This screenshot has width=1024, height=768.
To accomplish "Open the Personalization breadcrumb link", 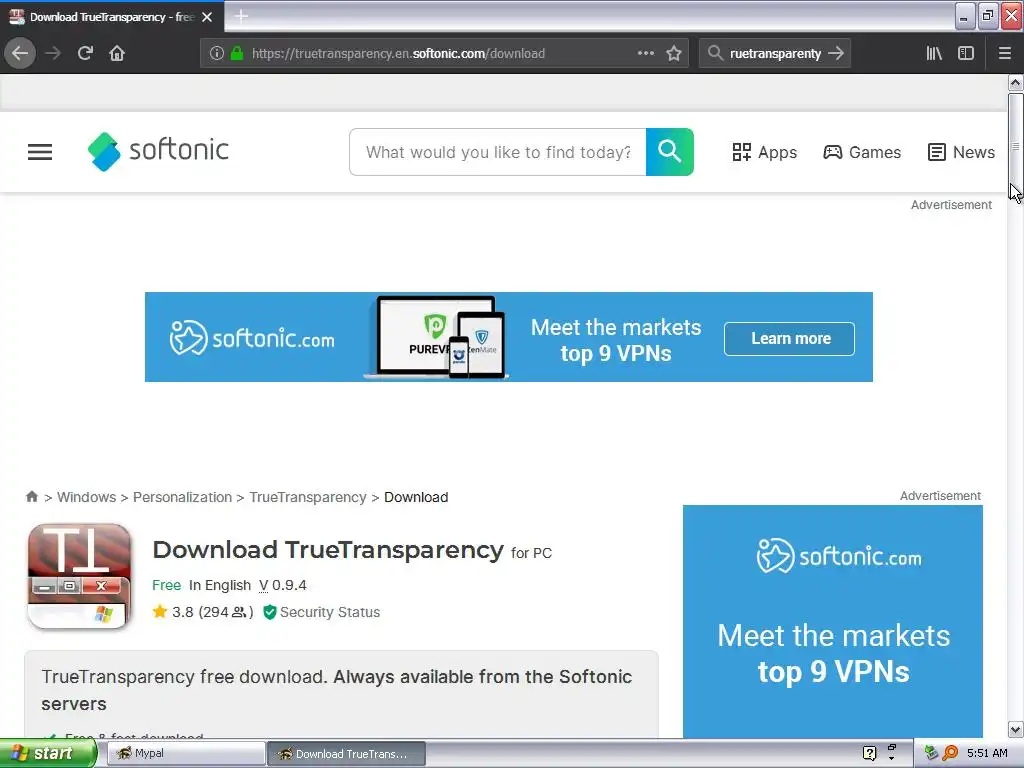I will (182, 497).
